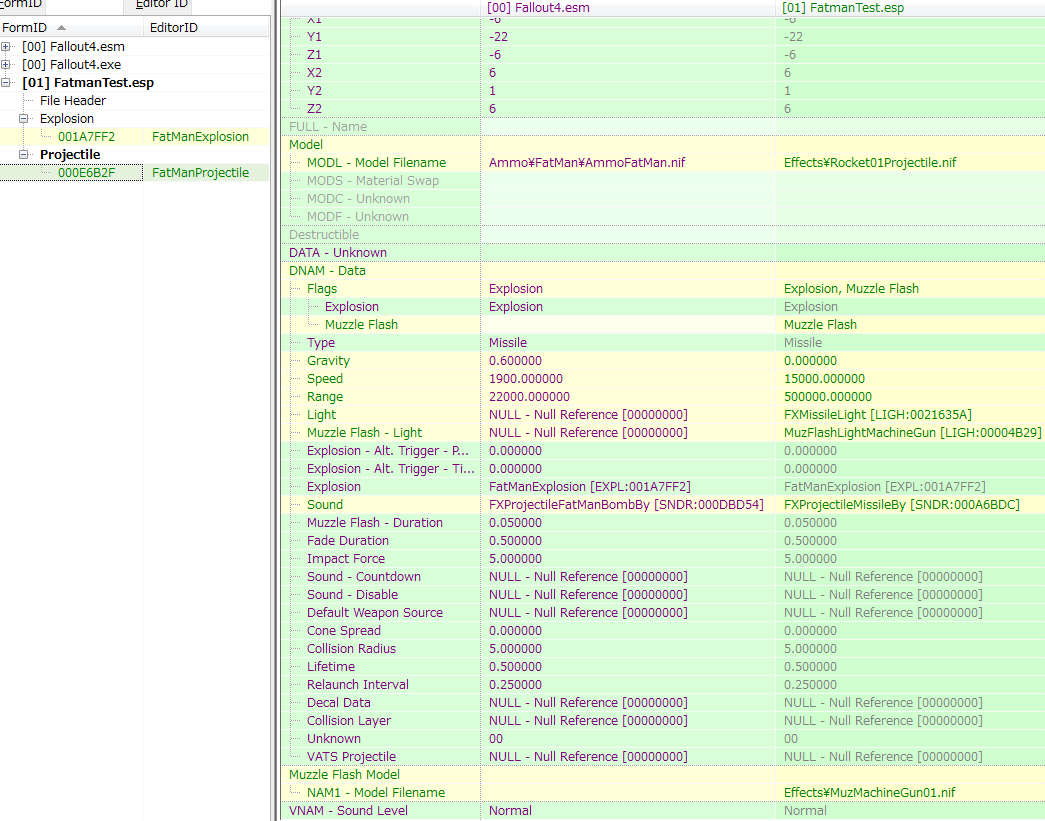Click the Collision Layer row label
1045x821 pixels.
[x=349, y=720]
